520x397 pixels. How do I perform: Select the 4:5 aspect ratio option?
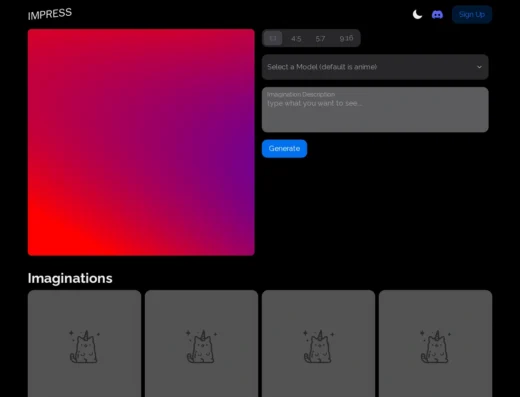296,39
